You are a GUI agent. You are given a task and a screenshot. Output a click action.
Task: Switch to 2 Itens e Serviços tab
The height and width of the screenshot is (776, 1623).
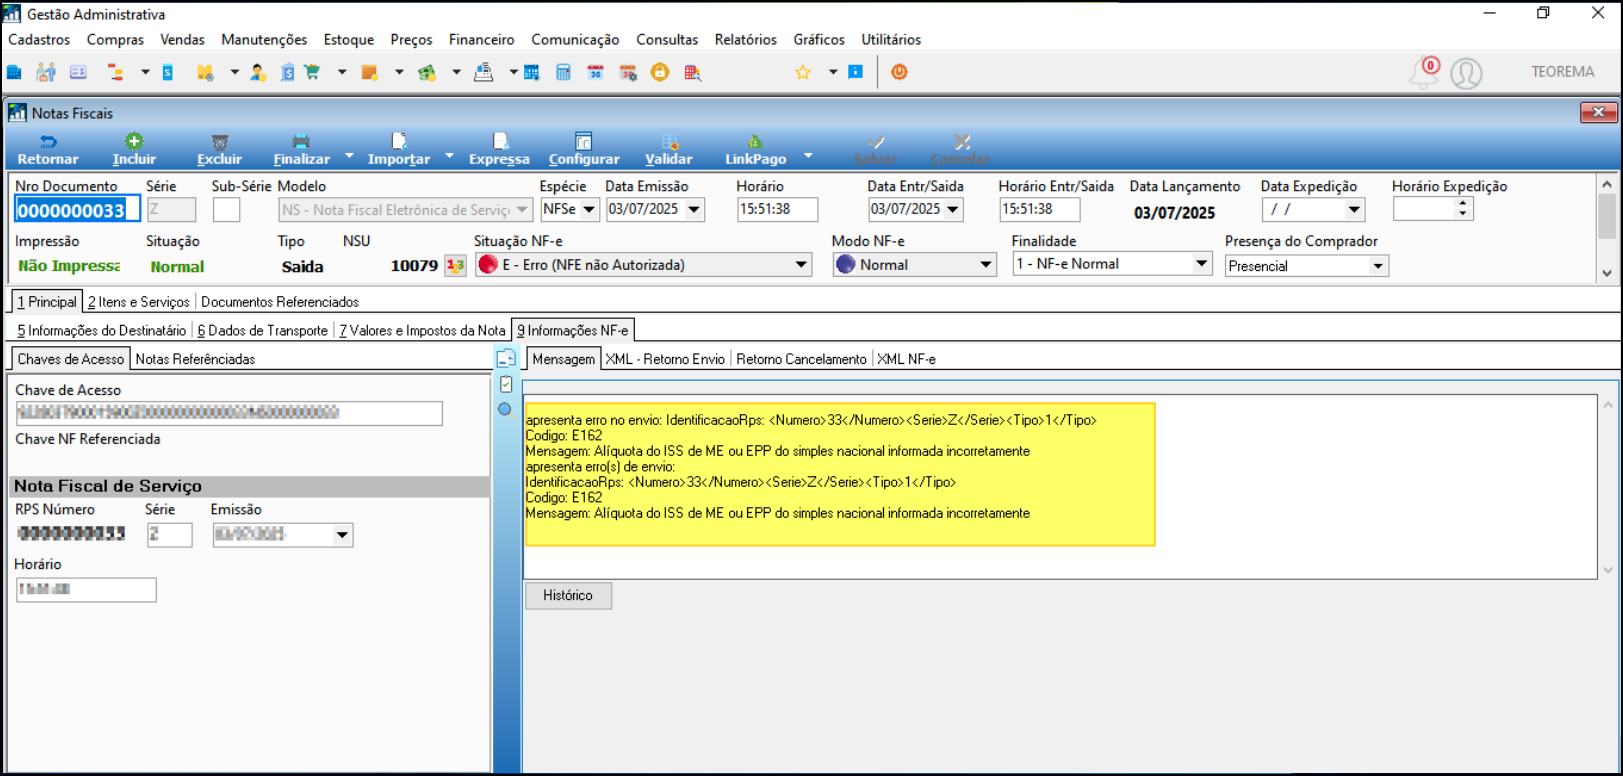(138, 302)
